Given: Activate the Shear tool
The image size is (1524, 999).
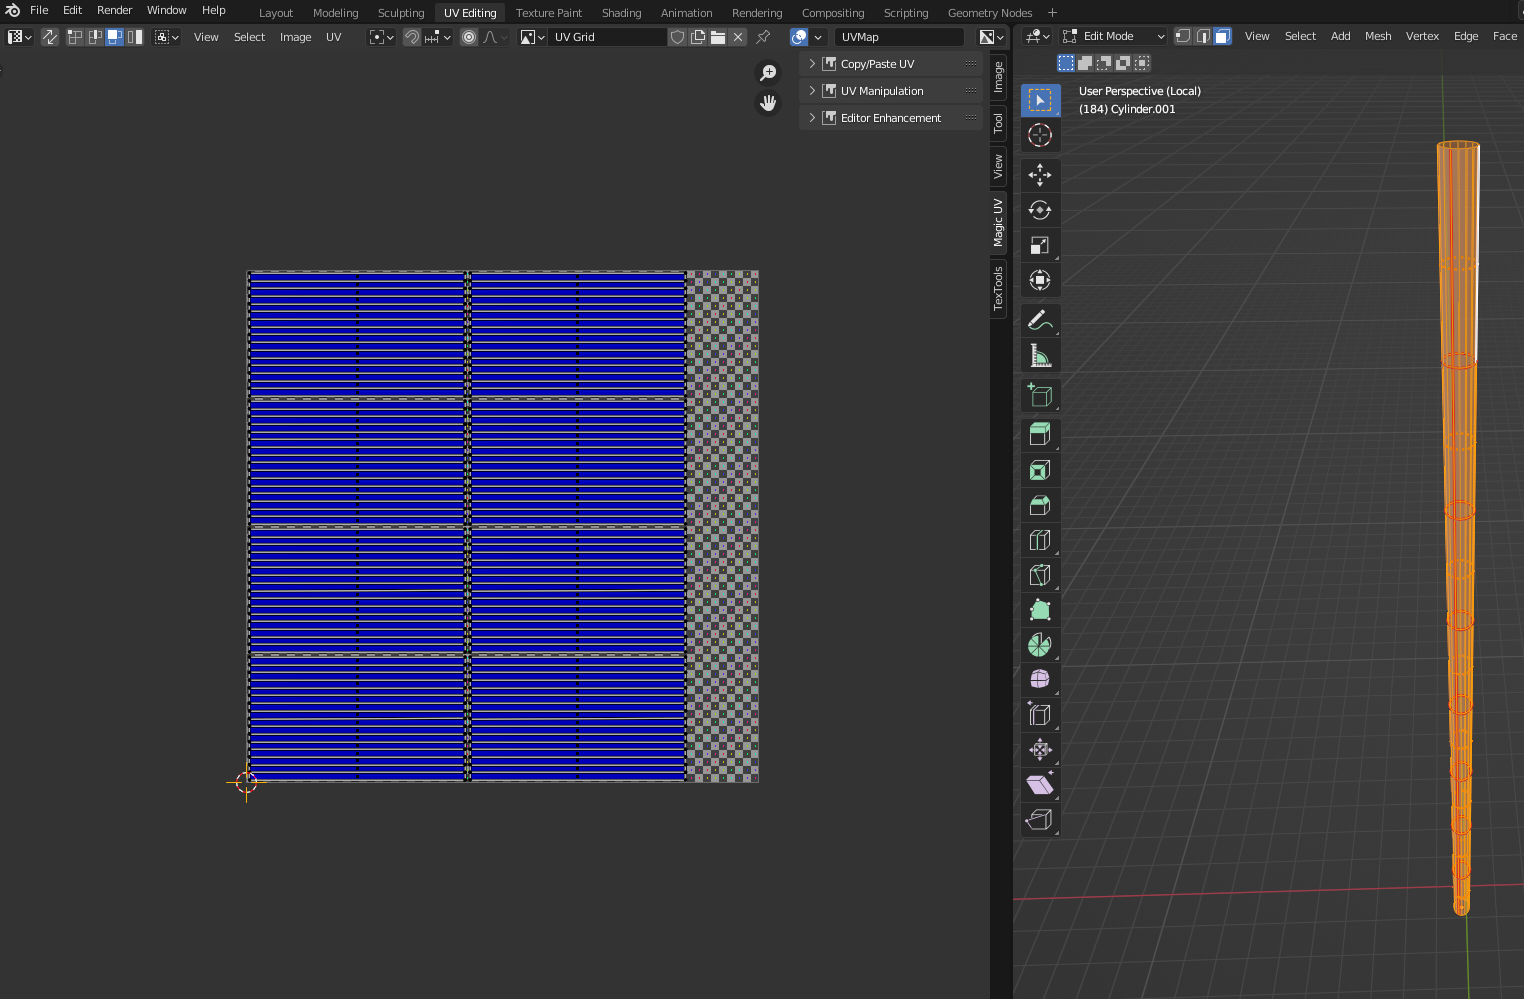Looking at the screenshot, I should click(x=1040, y=784).
